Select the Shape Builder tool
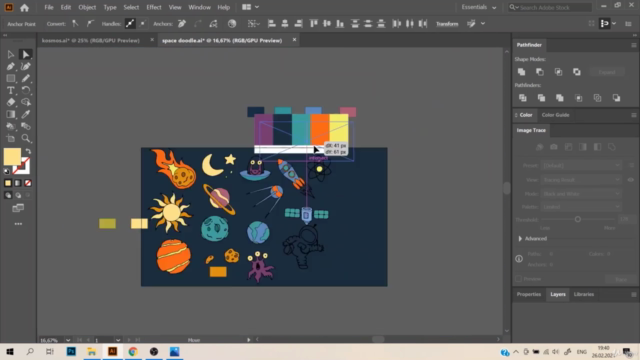The image size is (640, 360). tap(26, 102)
